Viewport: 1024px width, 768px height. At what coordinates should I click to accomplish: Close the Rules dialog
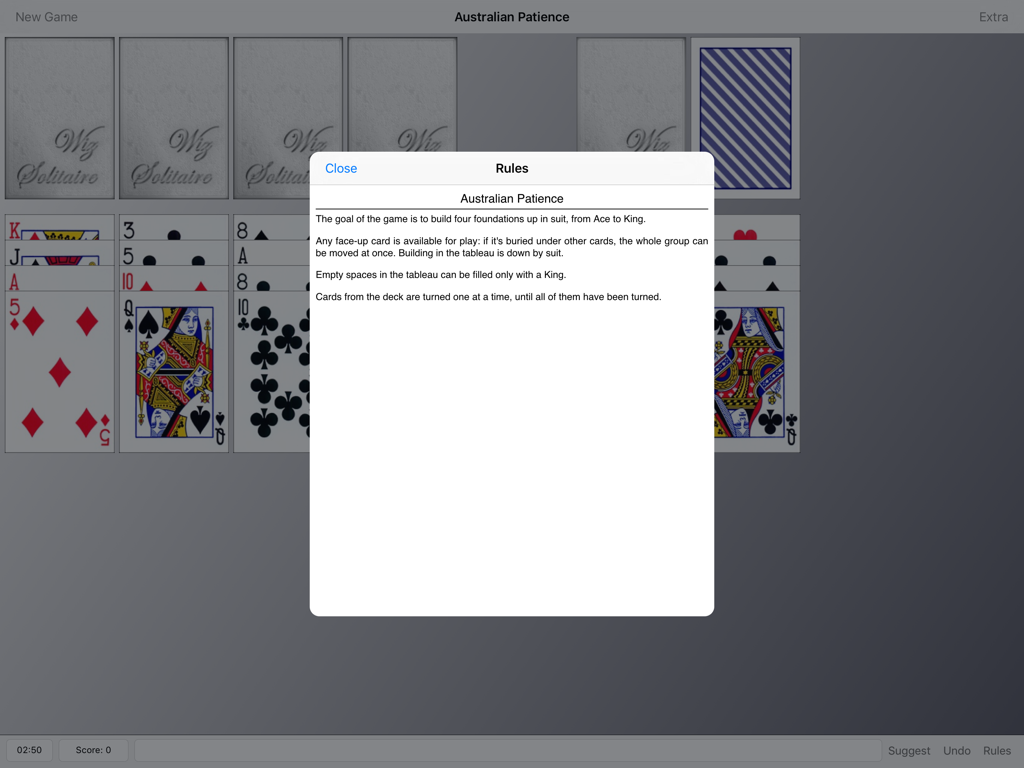tap(341, 168)
